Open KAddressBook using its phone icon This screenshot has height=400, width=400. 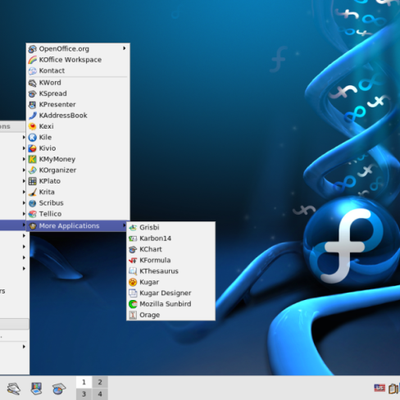point(32,116)
